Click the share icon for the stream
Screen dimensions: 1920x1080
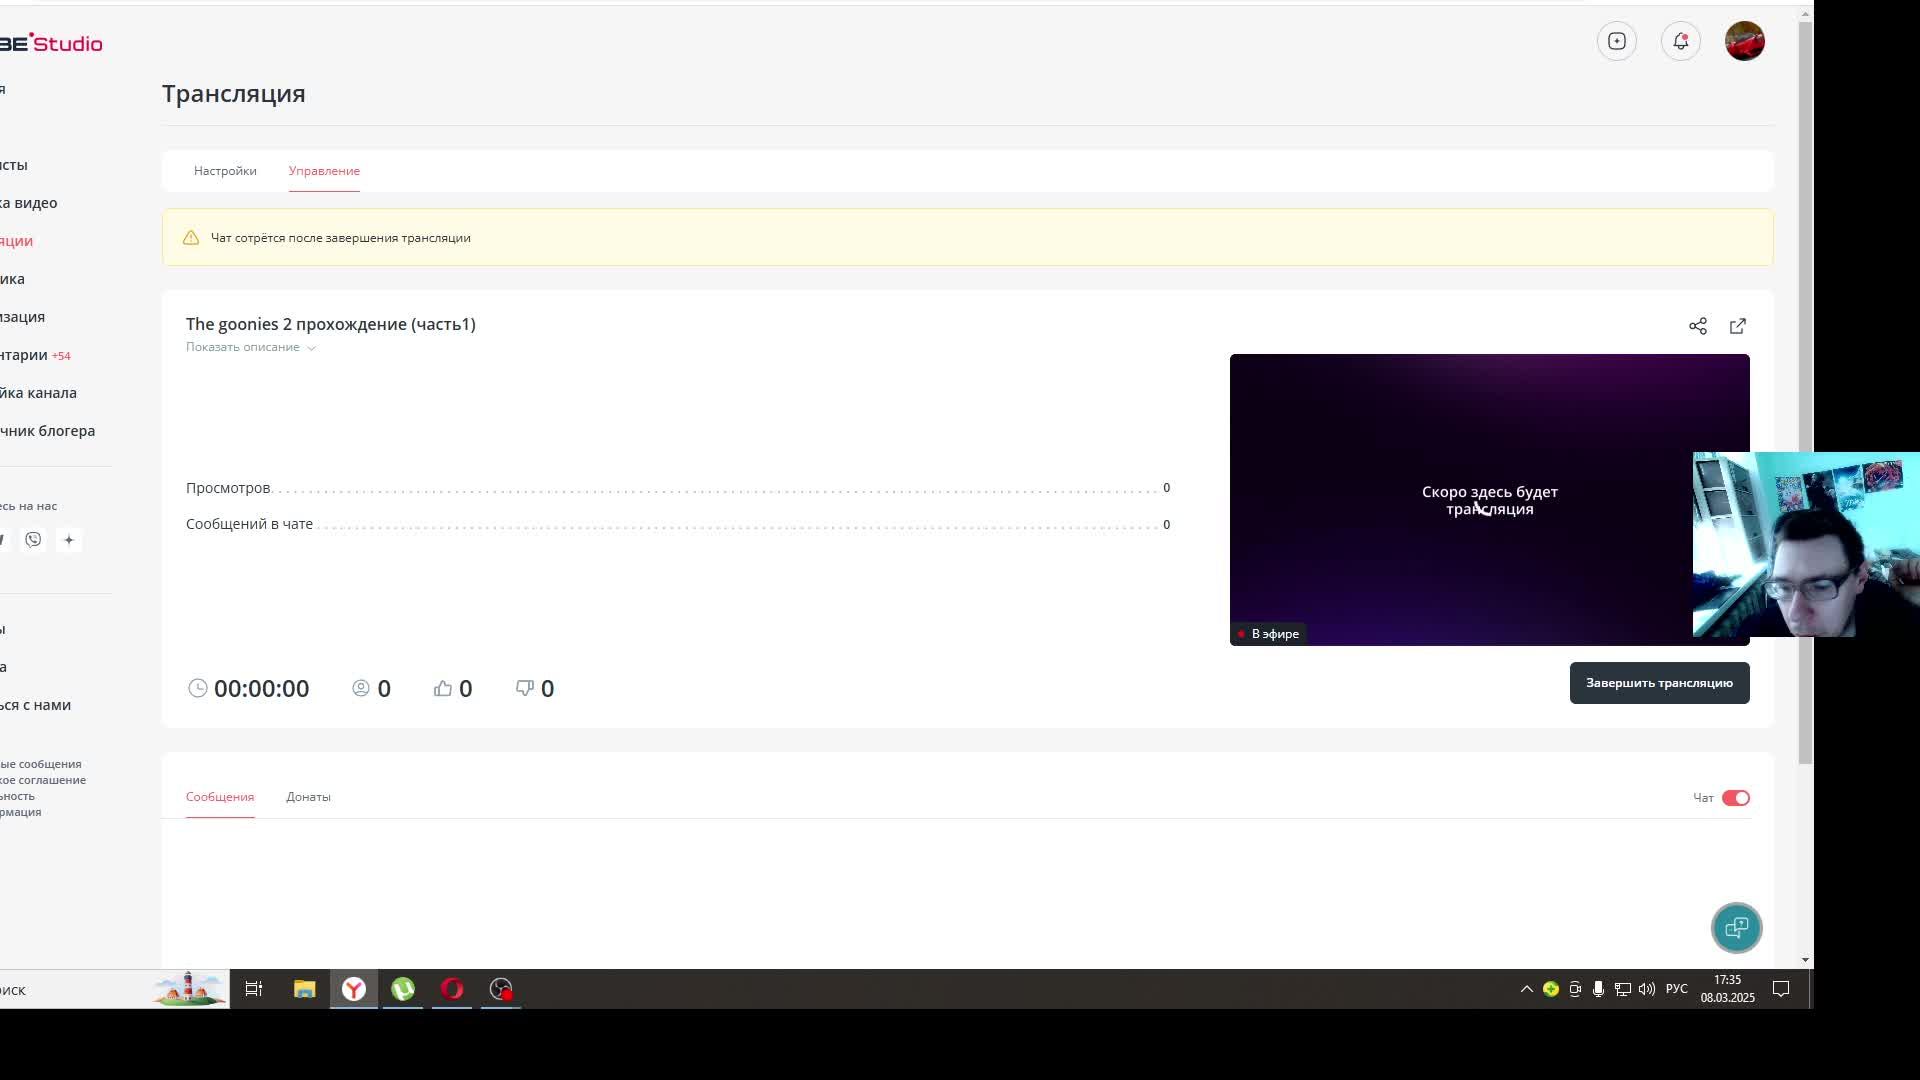(1697, 324)
